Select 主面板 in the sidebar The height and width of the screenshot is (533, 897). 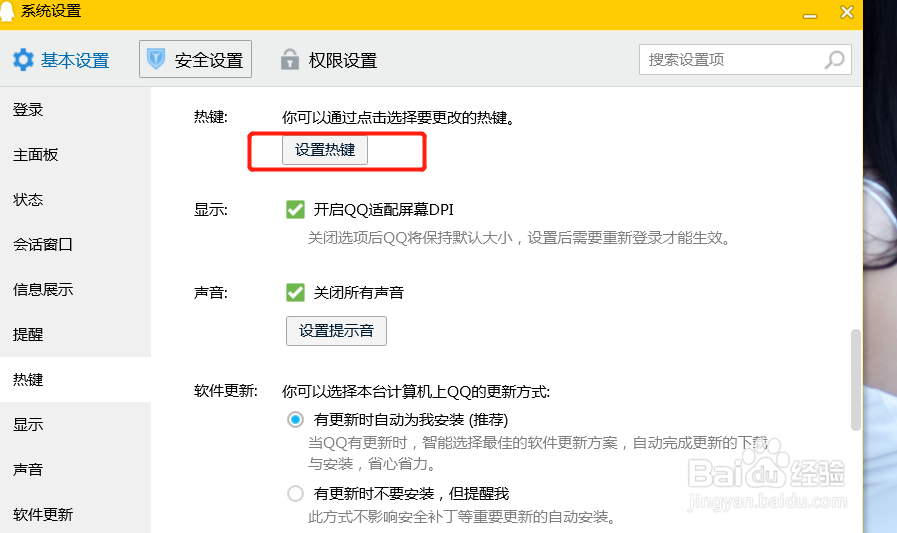pos(76,155)
